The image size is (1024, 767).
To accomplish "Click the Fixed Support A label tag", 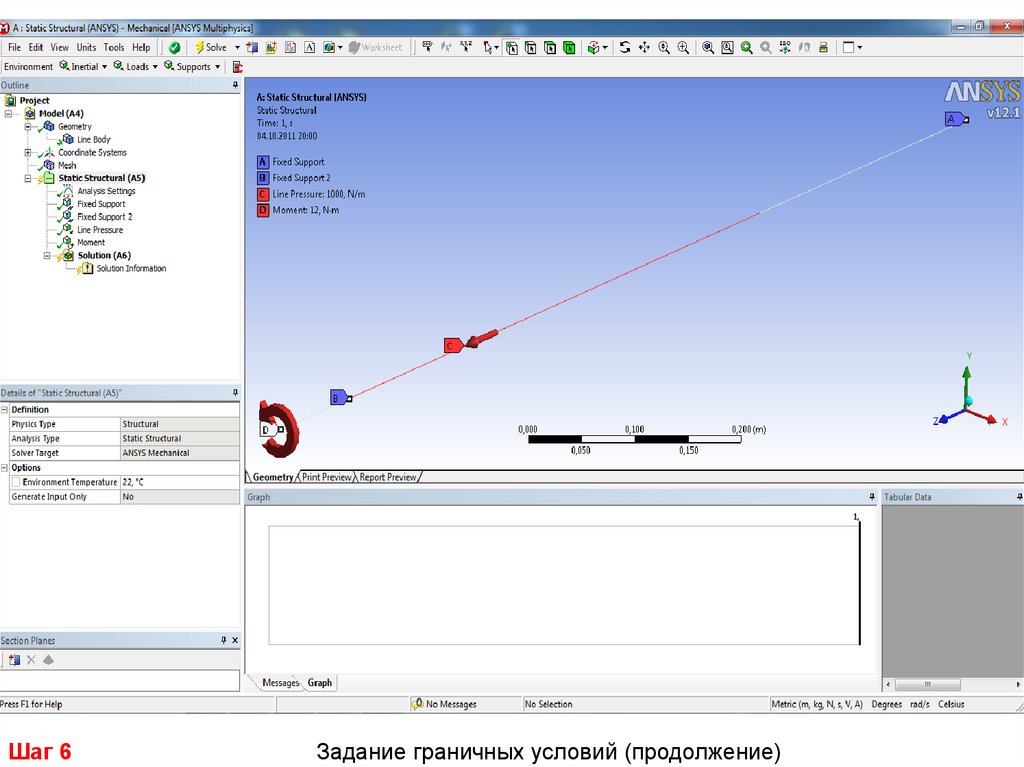I will [x=953, y=119].
